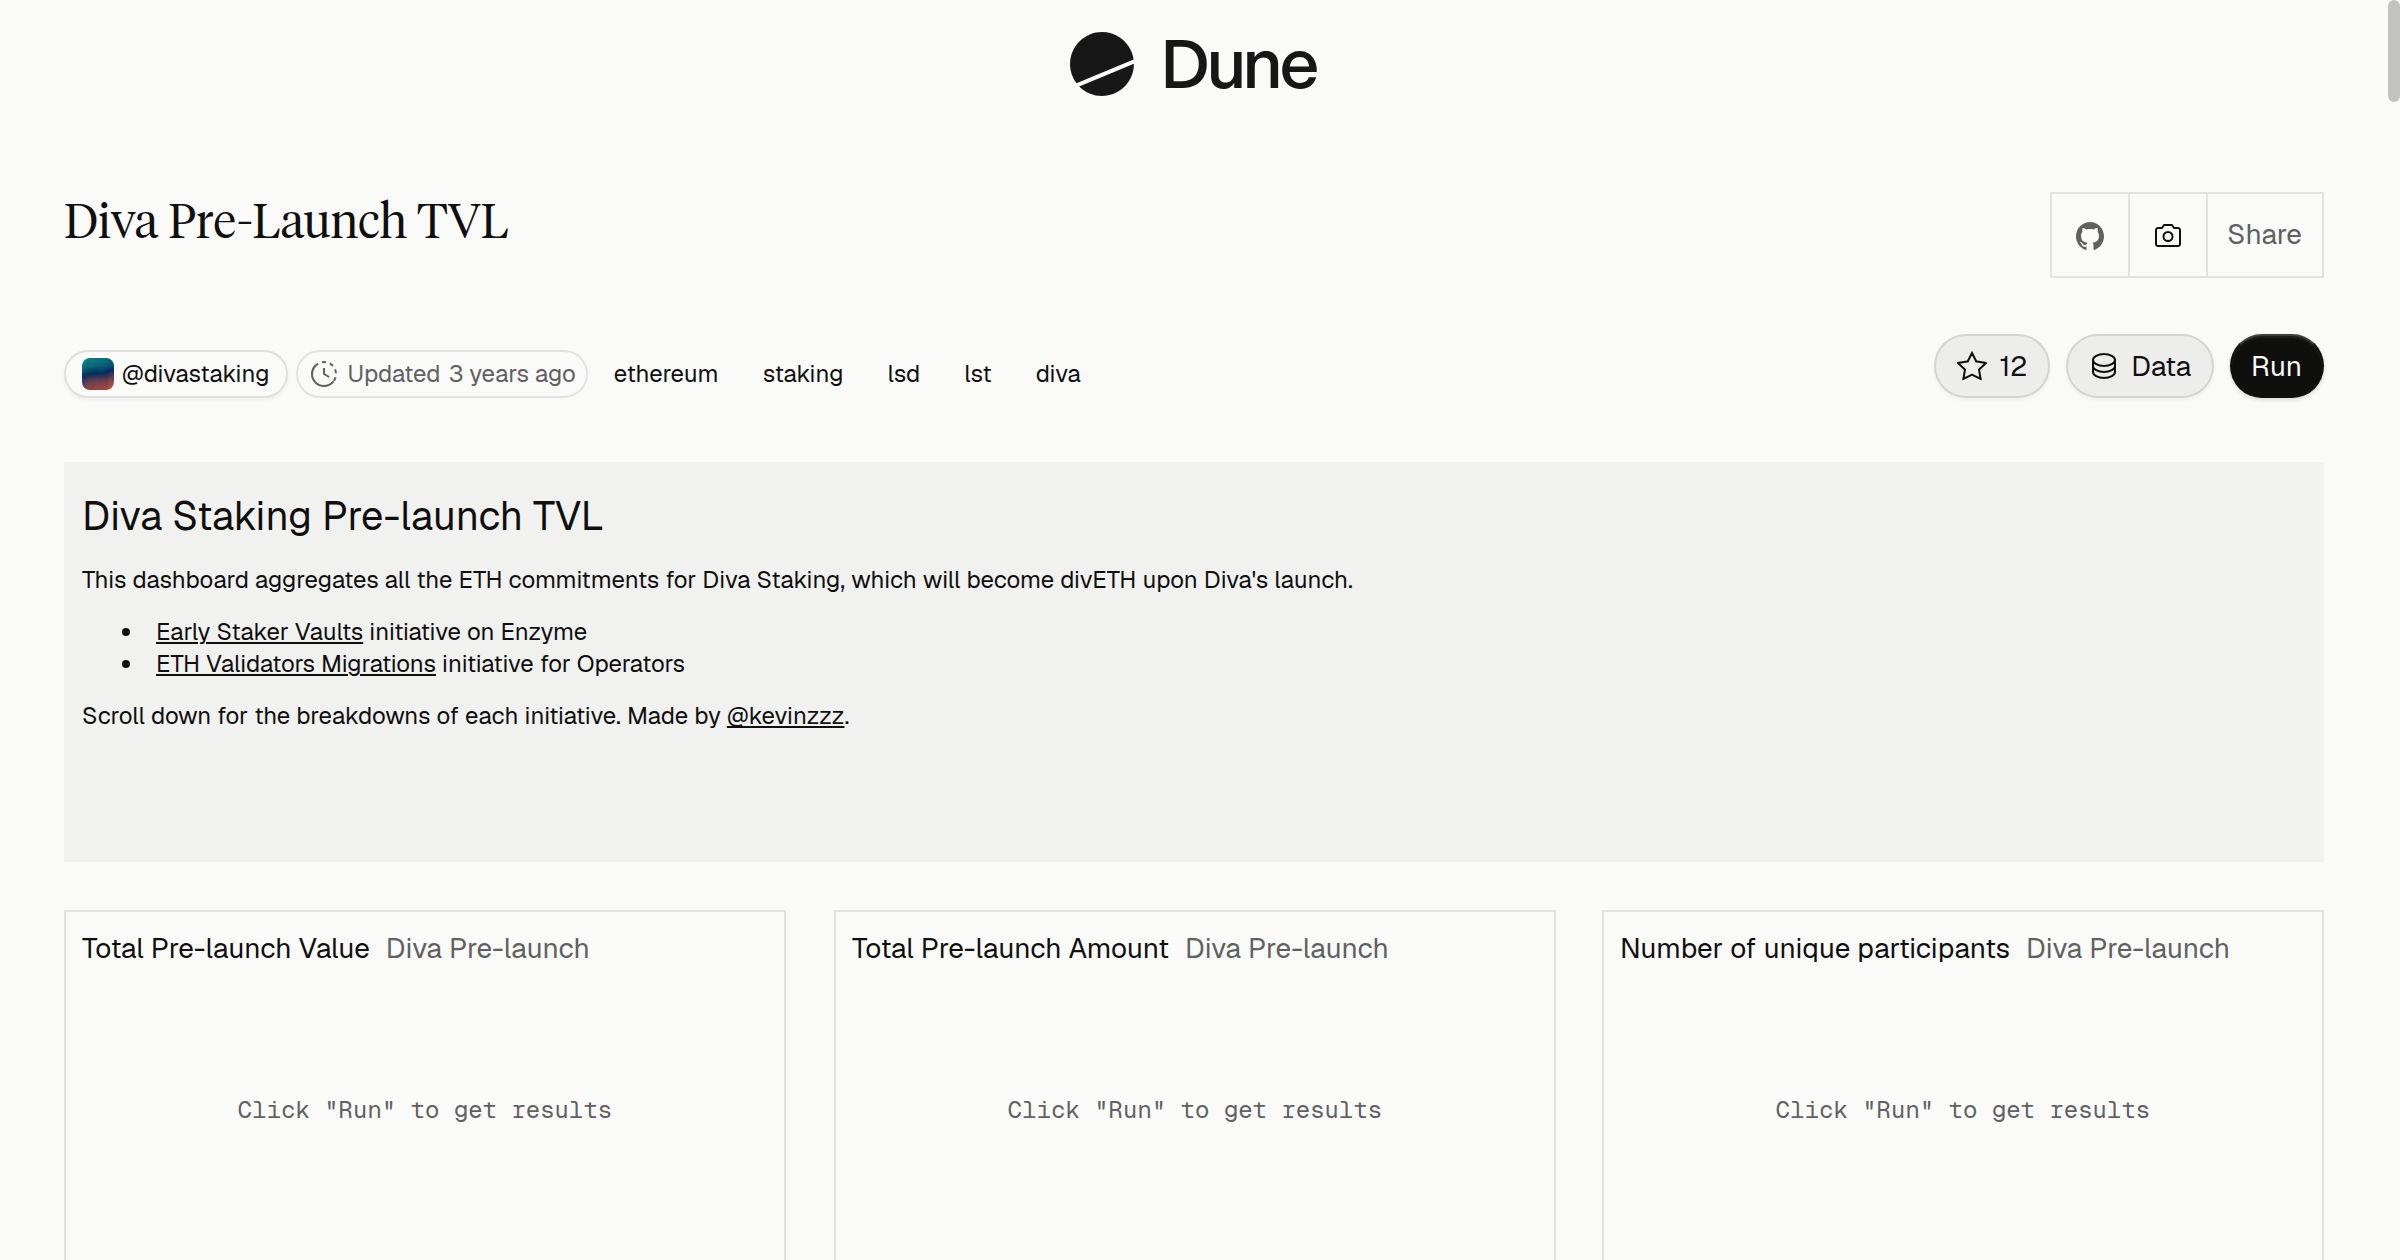Click the divastaking avatar icon
This screenshot has height=1260, width=2400.
tap(97, 374)
